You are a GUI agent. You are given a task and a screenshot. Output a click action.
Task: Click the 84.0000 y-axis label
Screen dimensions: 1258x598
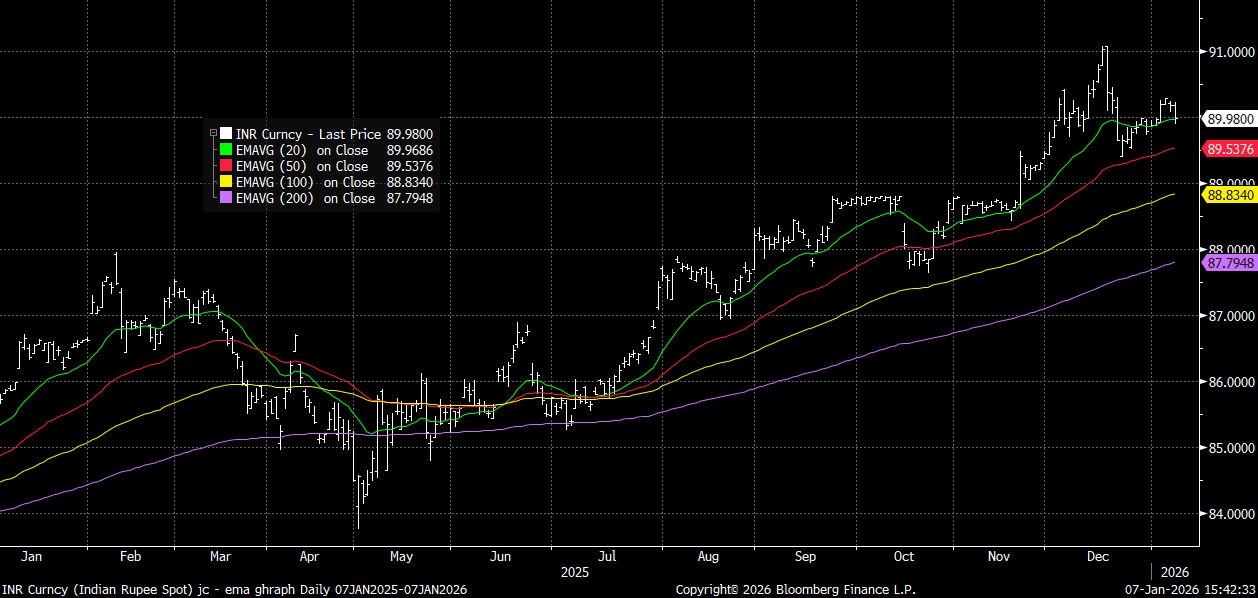(1231, 514)
